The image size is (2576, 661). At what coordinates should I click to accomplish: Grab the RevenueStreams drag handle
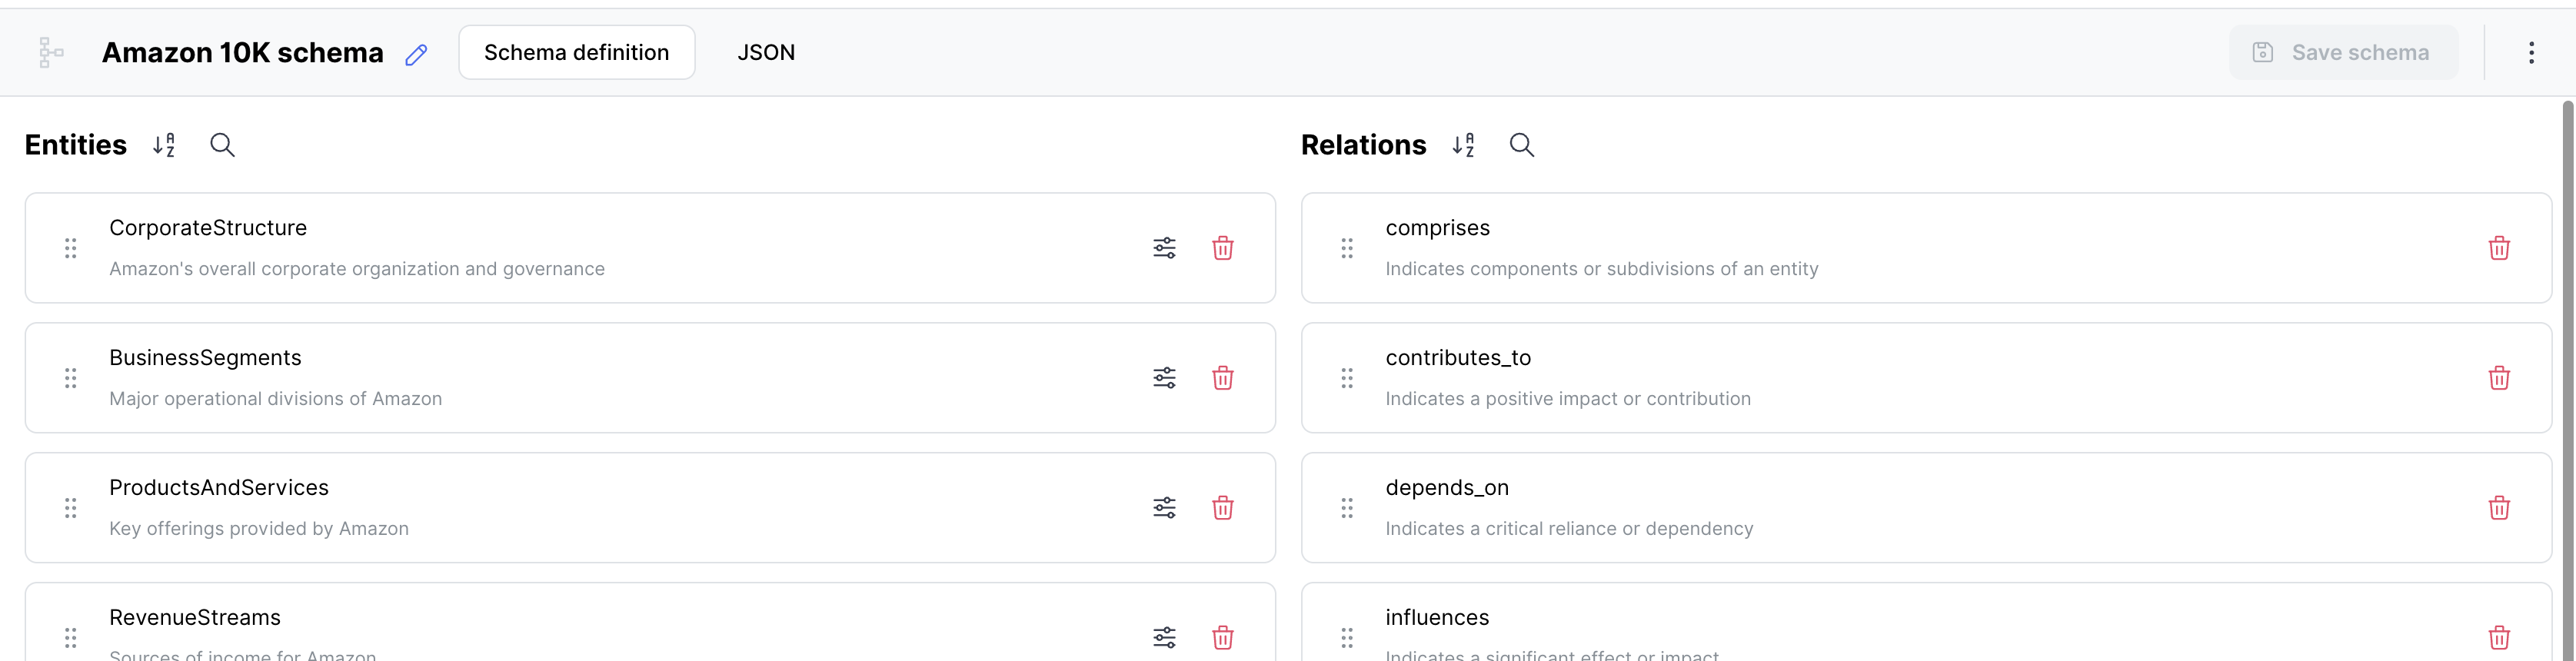(71, 638)
